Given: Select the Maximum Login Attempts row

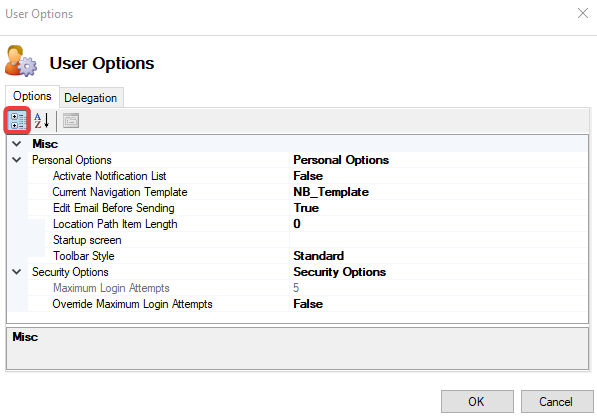Looking at the screenshot, I should (x=308, y=288).
